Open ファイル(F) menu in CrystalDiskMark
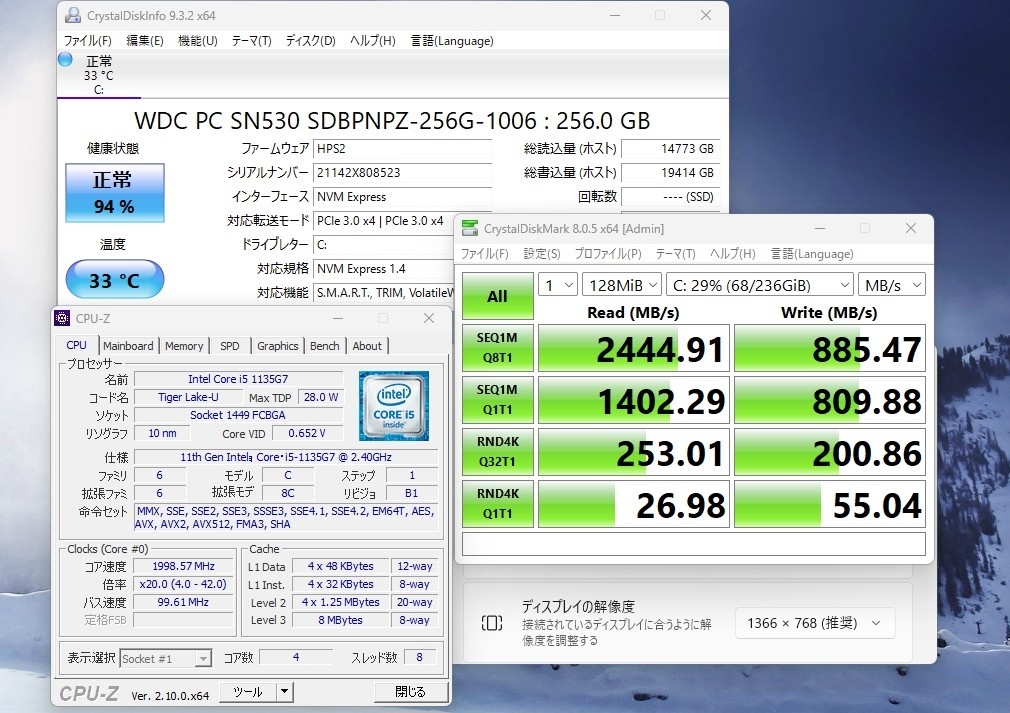1010x713 pixels. click(484, 254)
